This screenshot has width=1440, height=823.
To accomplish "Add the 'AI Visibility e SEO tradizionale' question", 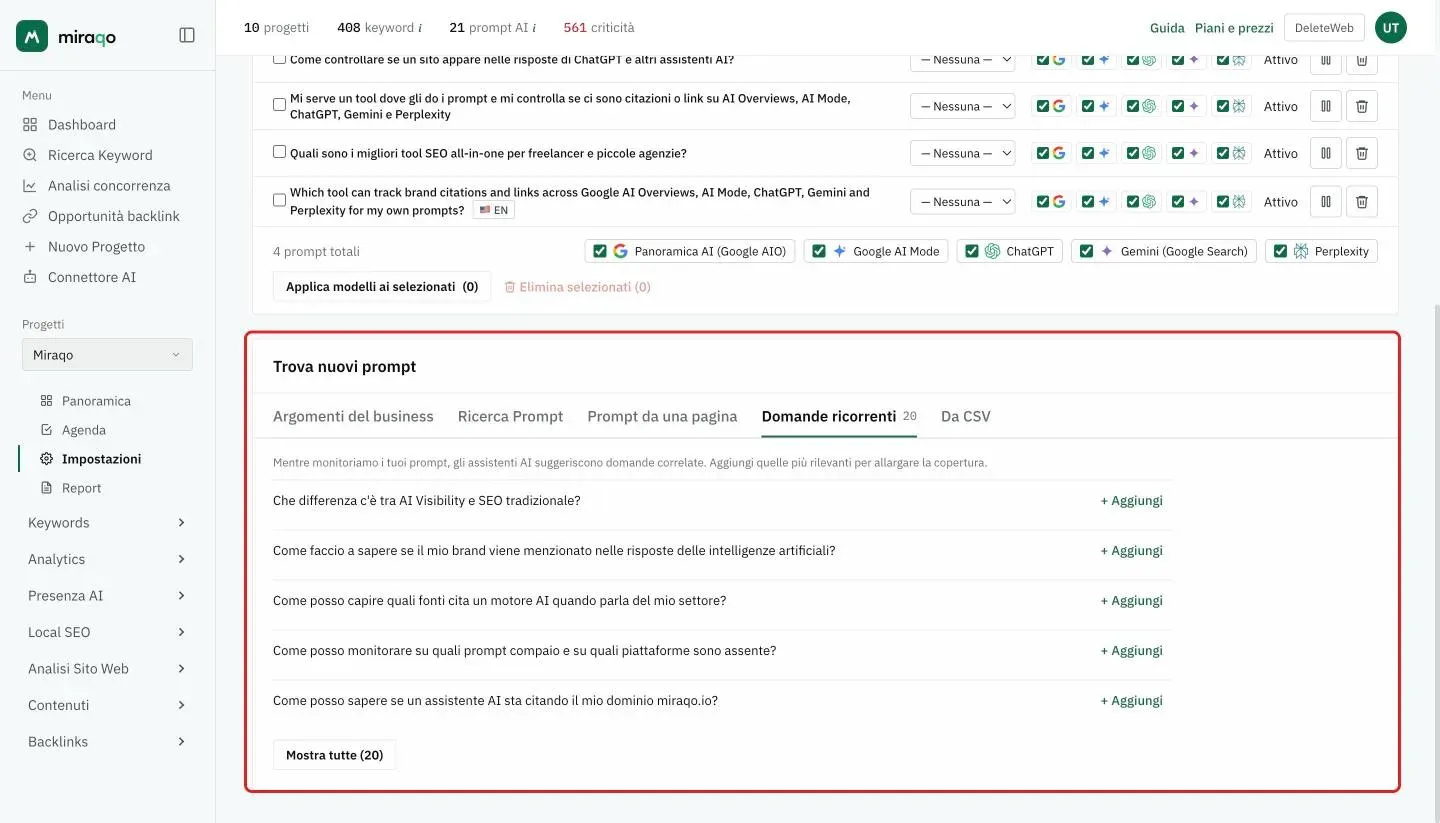I will [x=1132, y=501].
